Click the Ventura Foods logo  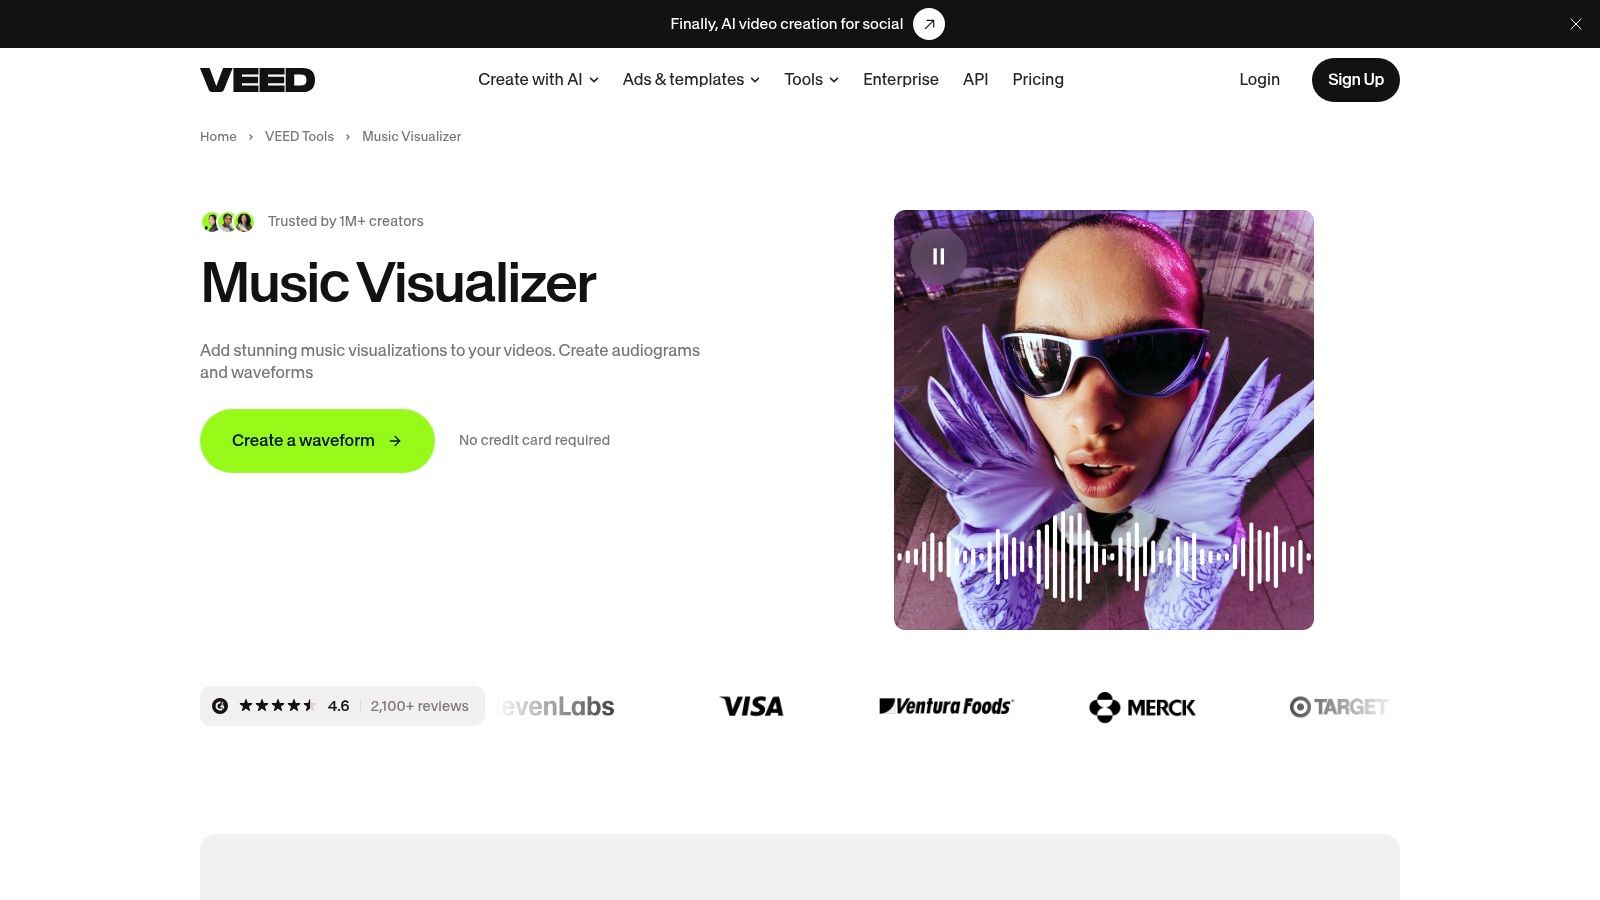(x=946, y=706)
